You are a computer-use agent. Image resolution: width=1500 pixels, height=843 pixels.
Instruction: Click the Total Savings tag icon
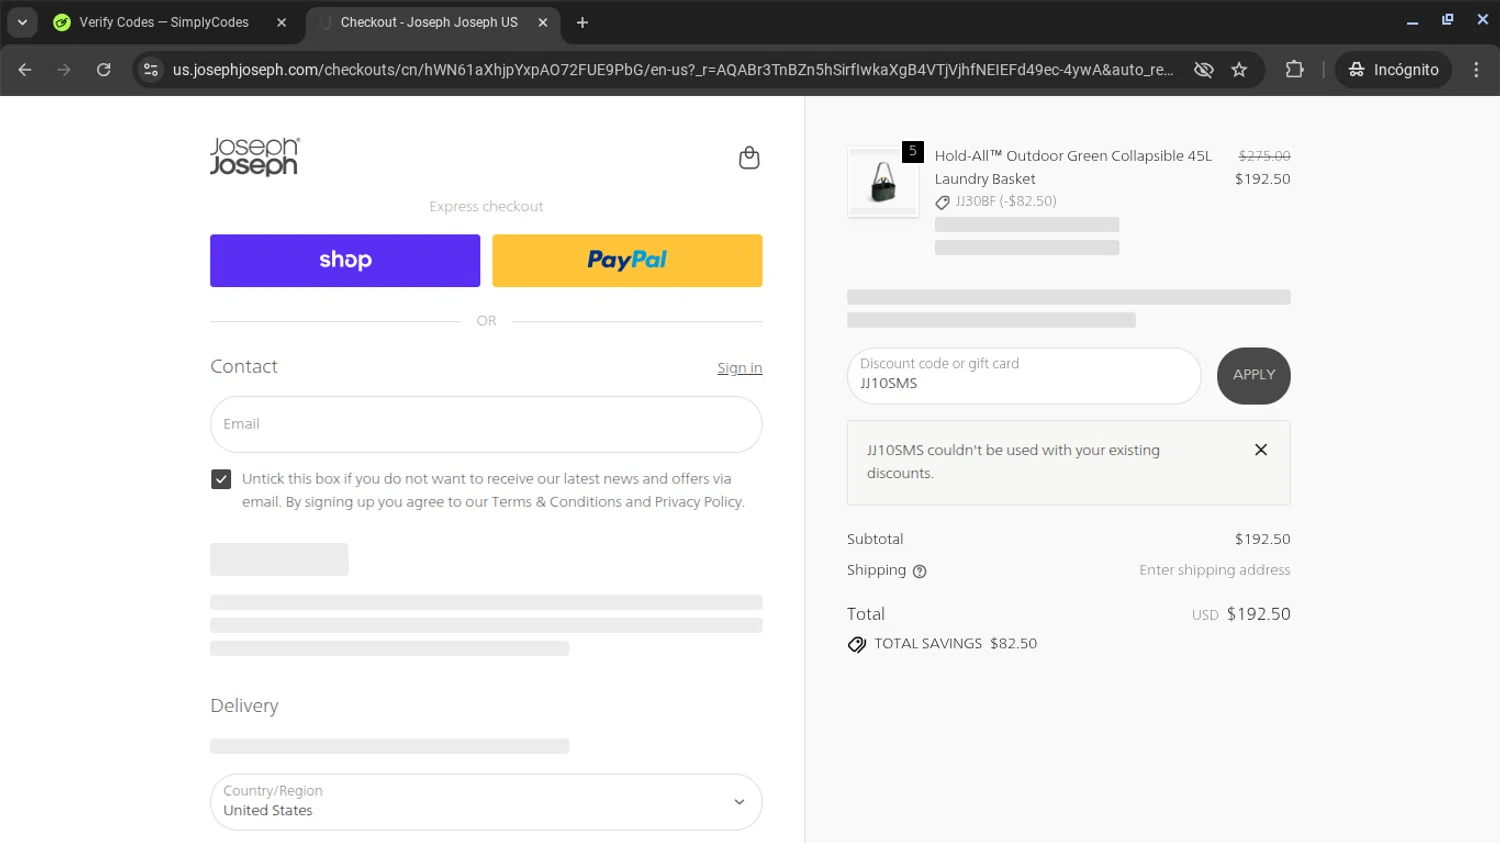[857, 644]
